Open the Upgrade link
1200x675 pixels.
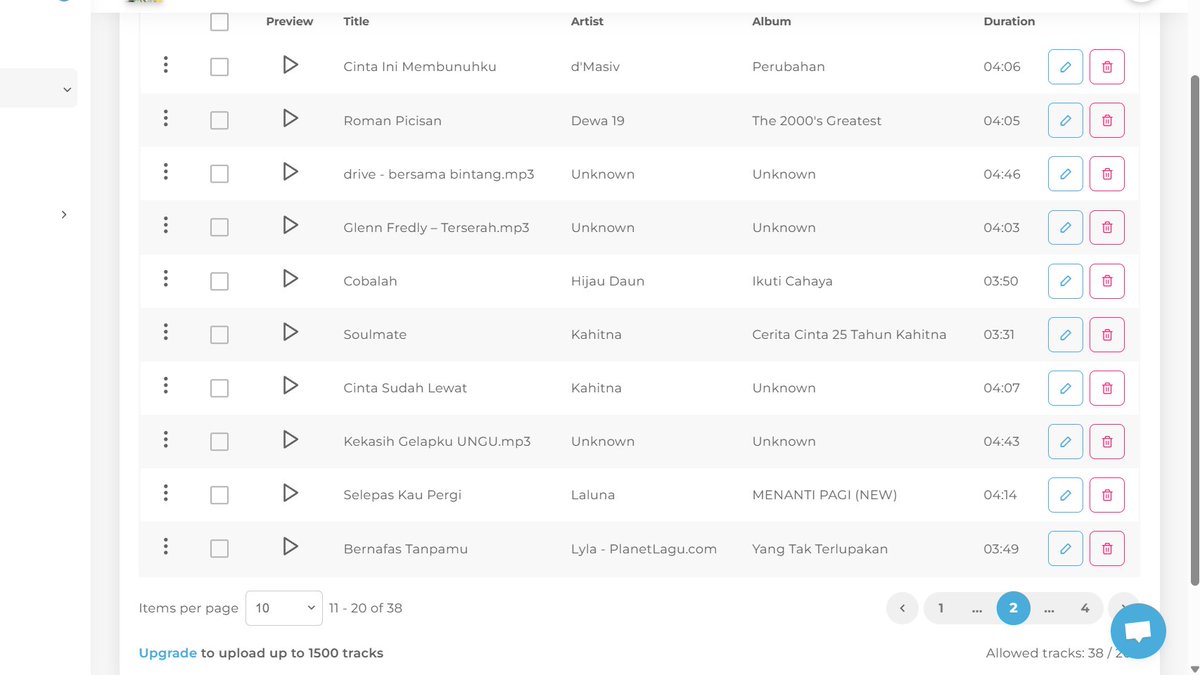(168, 653)
